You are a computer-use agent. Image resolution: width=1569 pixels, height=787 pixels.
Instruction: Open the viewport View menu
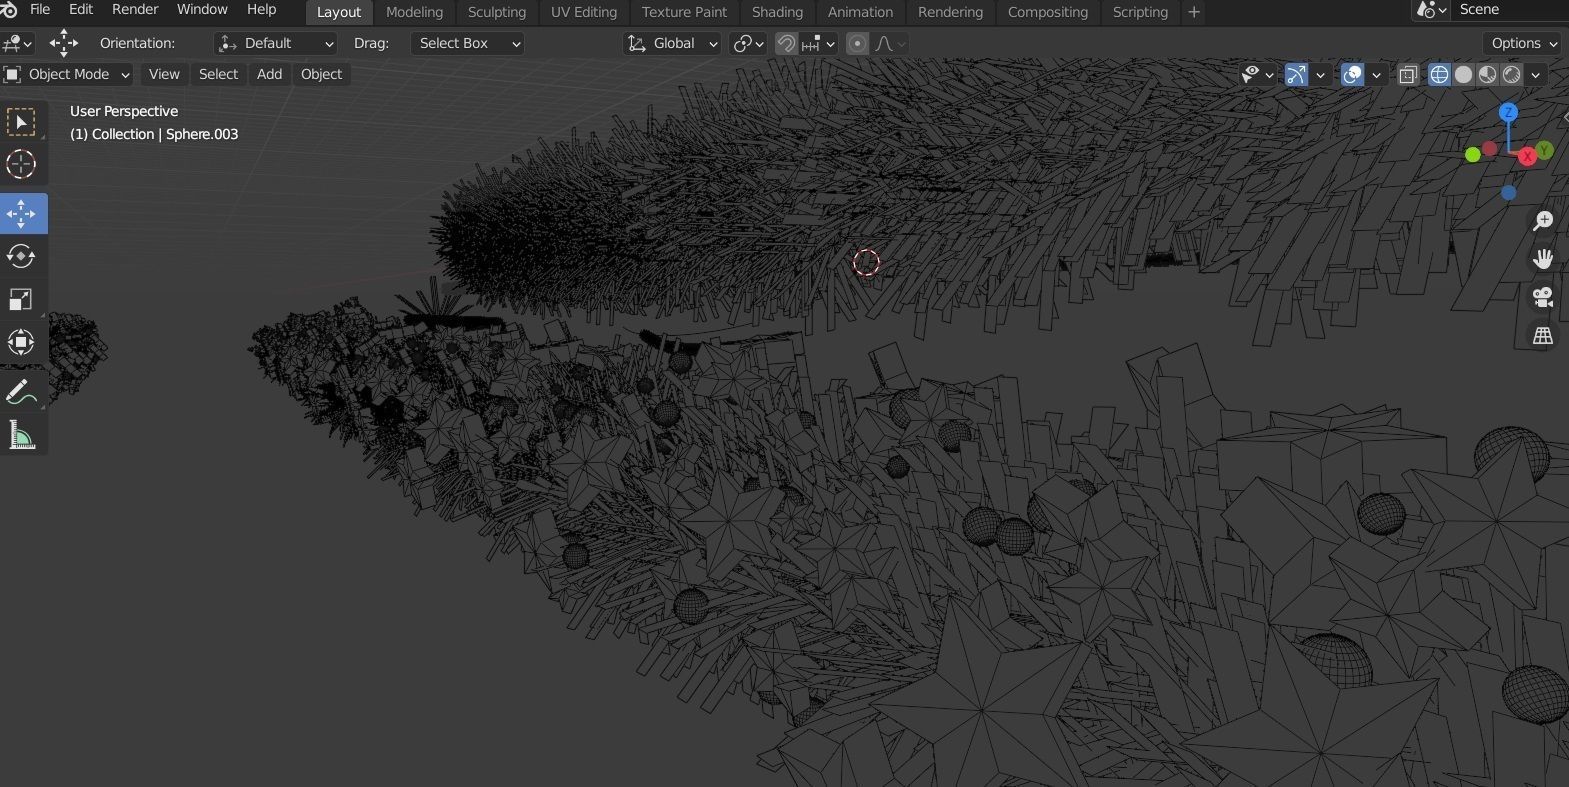pyautogui.click(x=164, y=74)
